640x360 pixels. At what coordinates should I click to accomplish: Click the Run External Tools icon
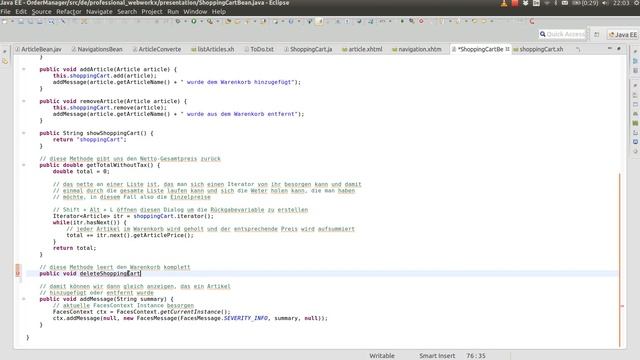tap(210, 21)
